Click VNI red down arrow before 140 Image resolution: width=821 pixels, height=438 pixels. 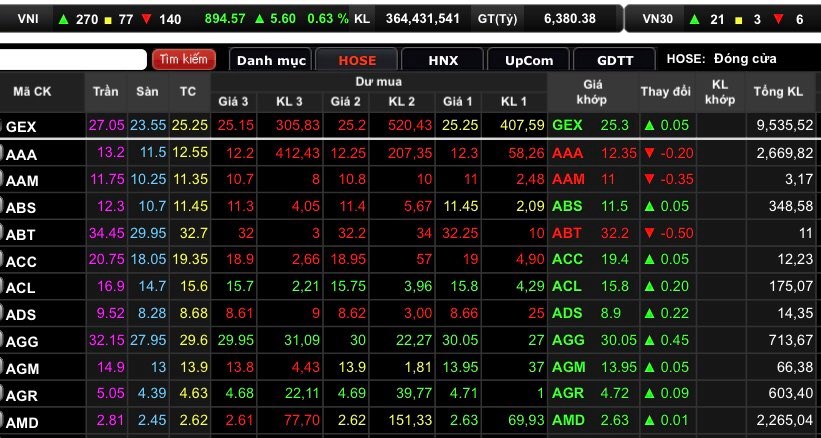click(146, 19)
